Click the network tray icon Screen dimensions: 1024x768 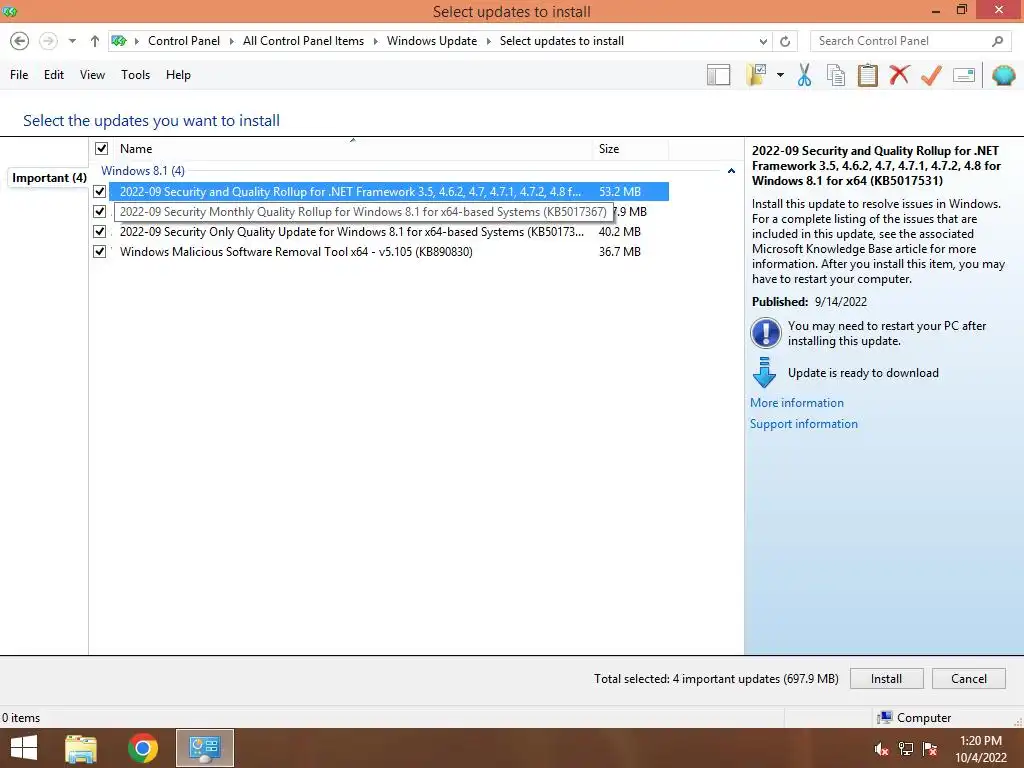coord(906,749)
